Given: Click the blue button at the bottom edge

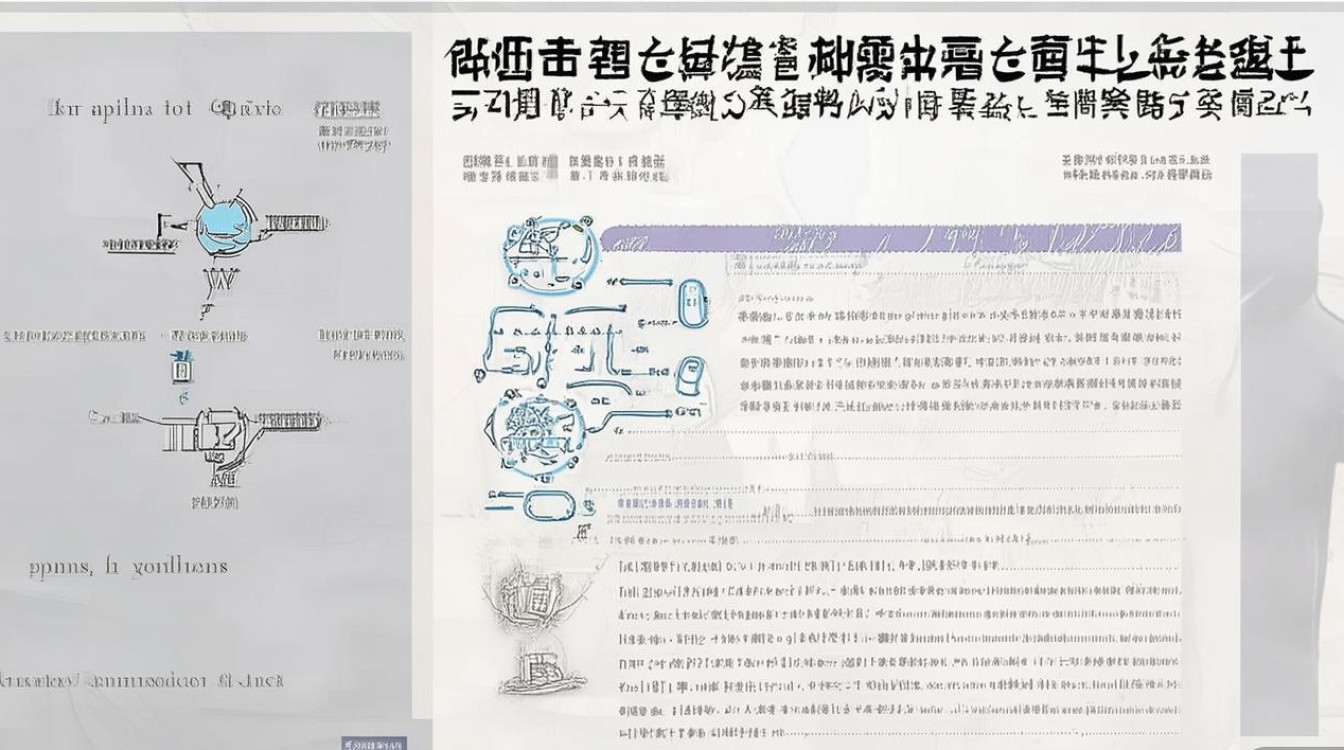Looking at the screenshot, I should (374, 742).
